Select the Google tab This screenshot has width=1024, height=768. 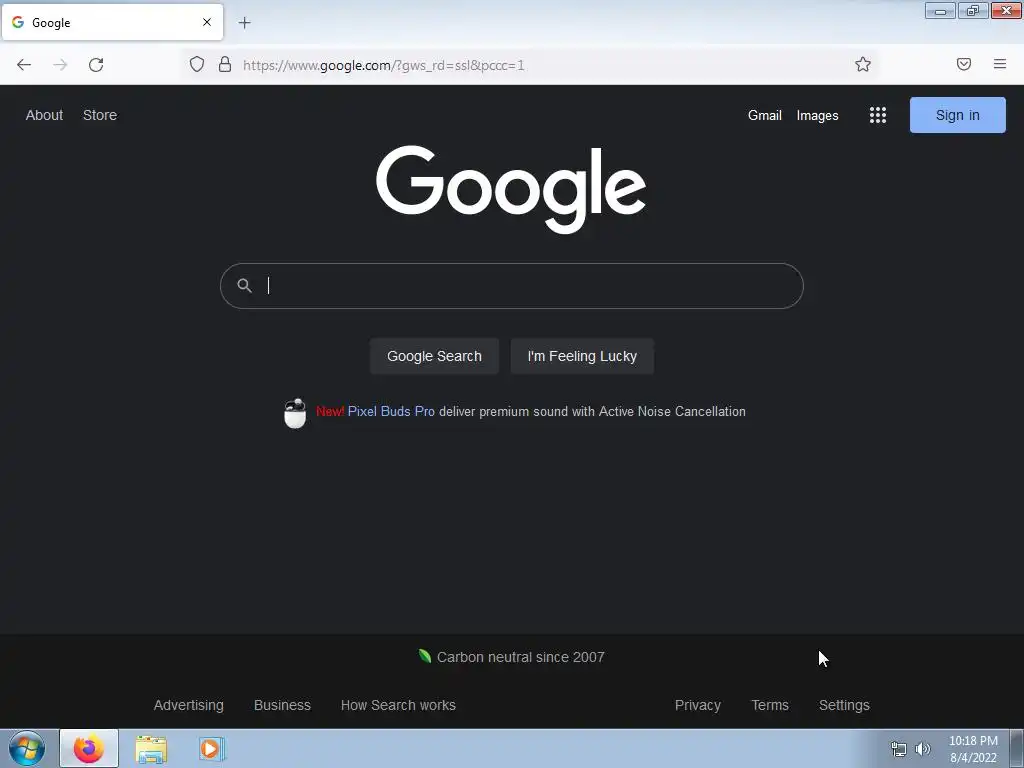(x=112, y=22)
